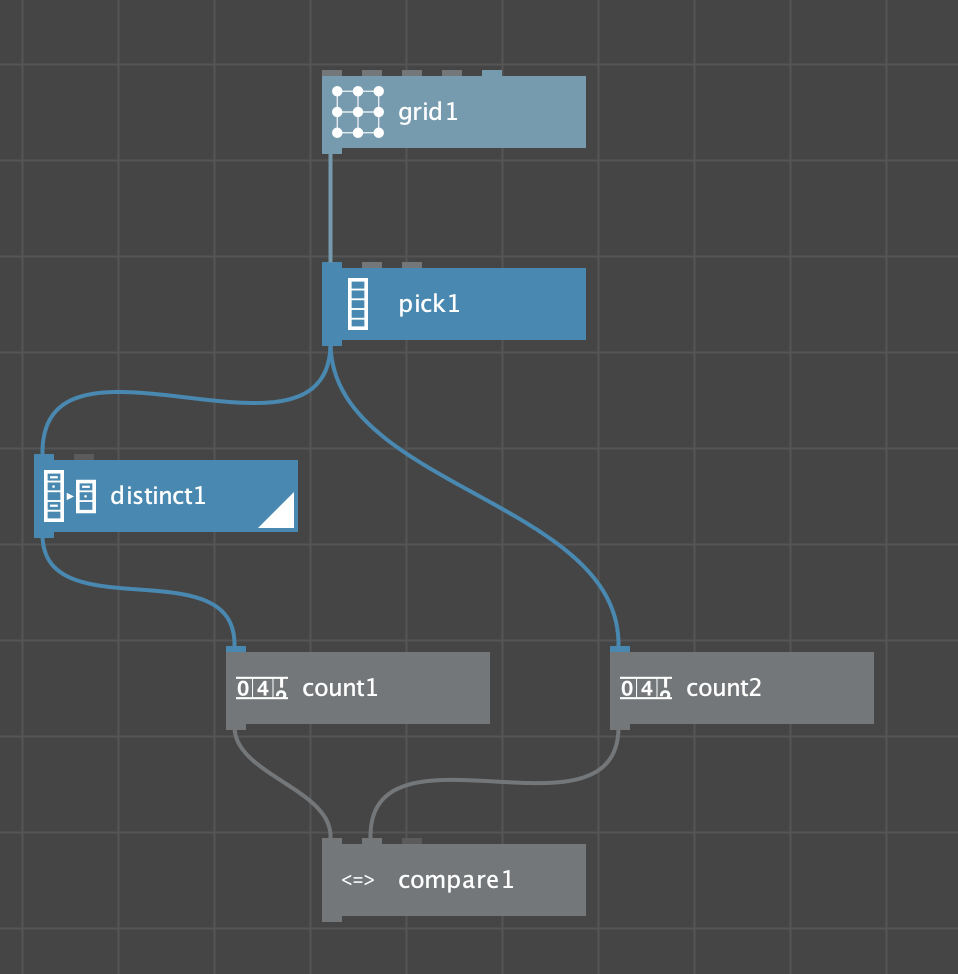Click the connected first input port on pick1
Image resolution: width=958 pixels, height=974 pixels.
[x=332, y=265]
